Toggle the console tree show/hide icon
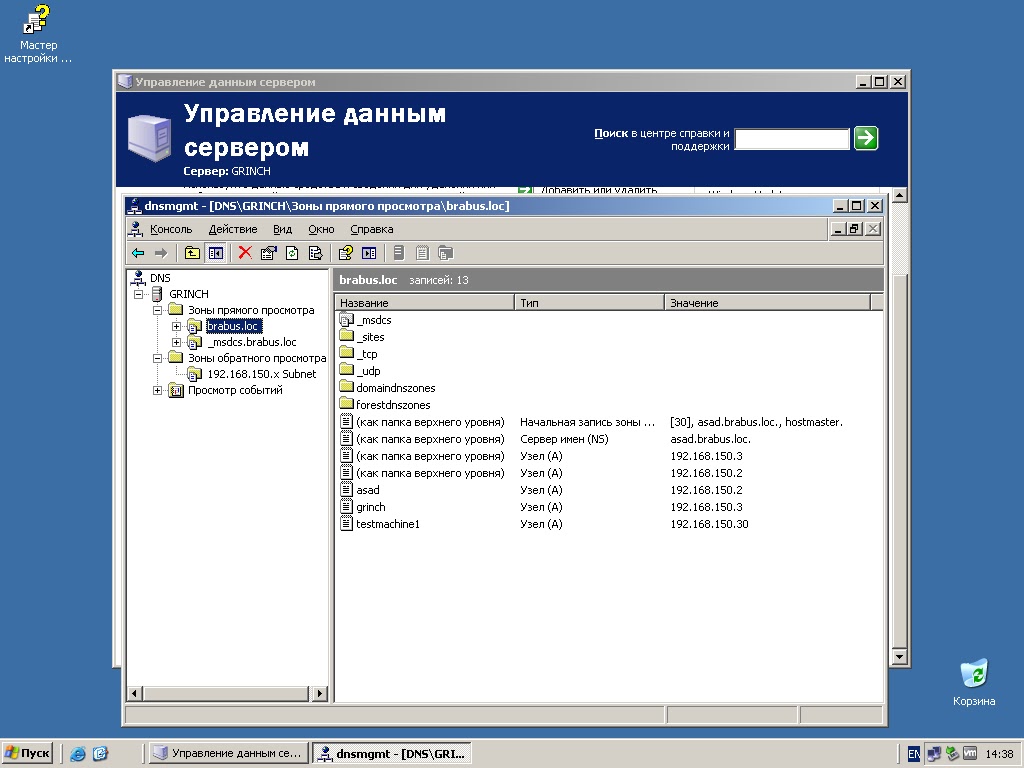The height and width of the screenshot is (768, 1024). [216, 253]
